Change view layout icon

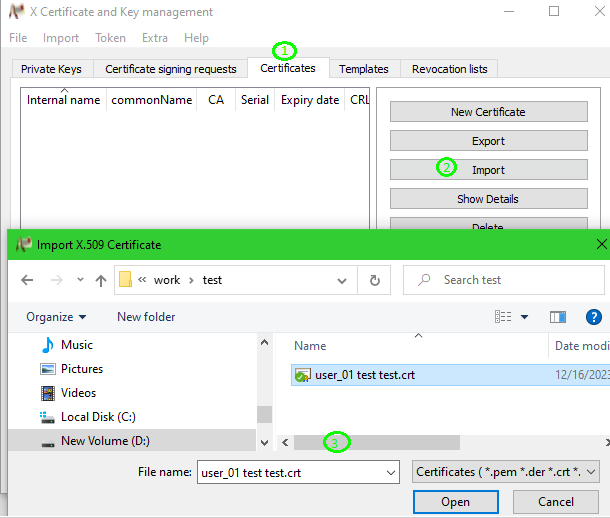(x=504, y=317)
